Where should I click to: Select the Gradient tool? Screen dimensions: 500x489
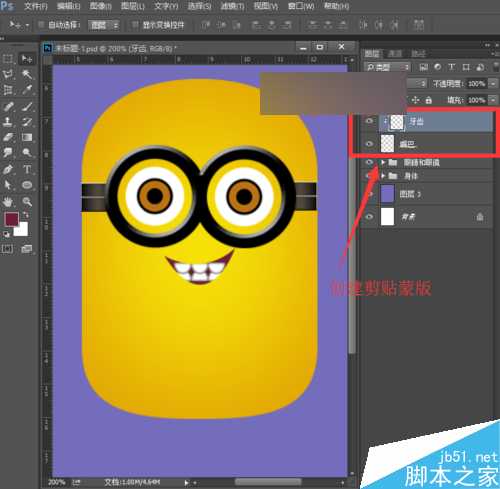pyautogui.click(x=27, y=137)
